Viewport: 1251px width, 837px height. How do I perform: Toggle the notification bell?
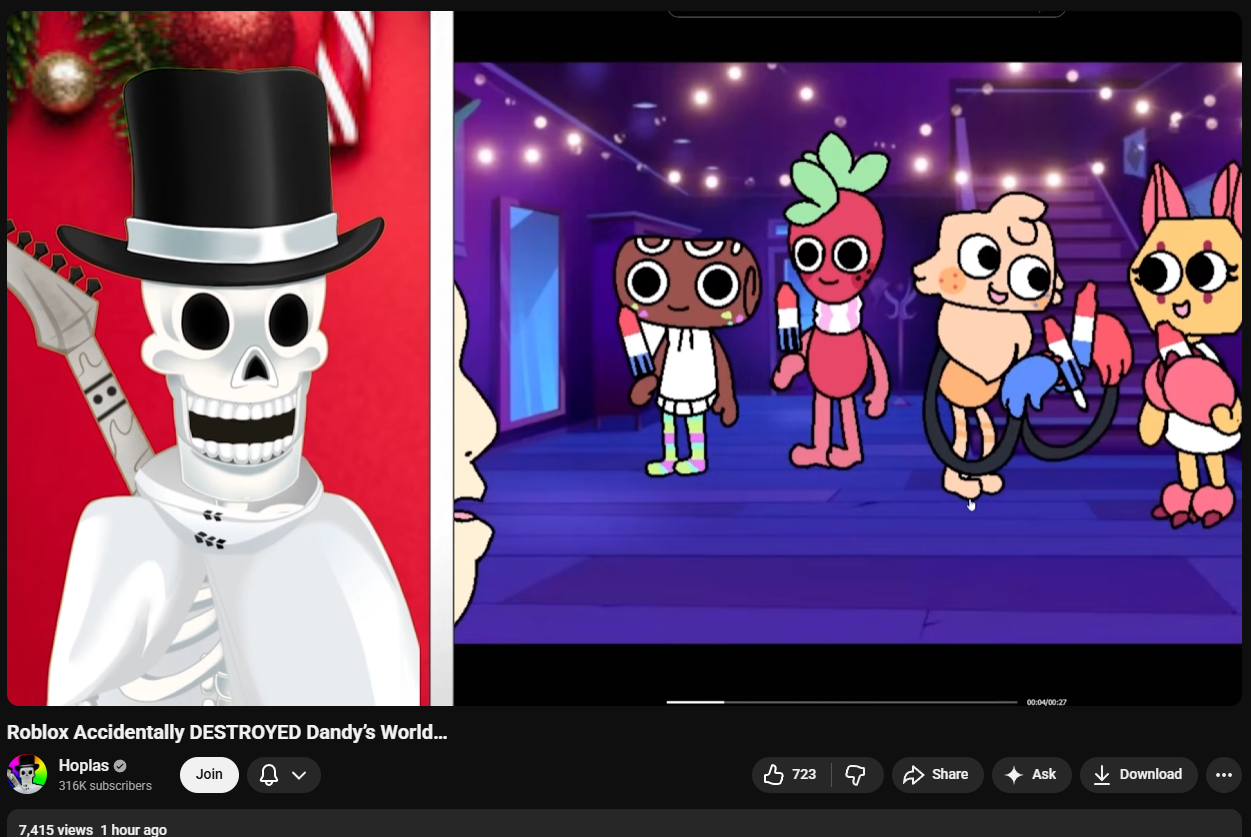268,775
